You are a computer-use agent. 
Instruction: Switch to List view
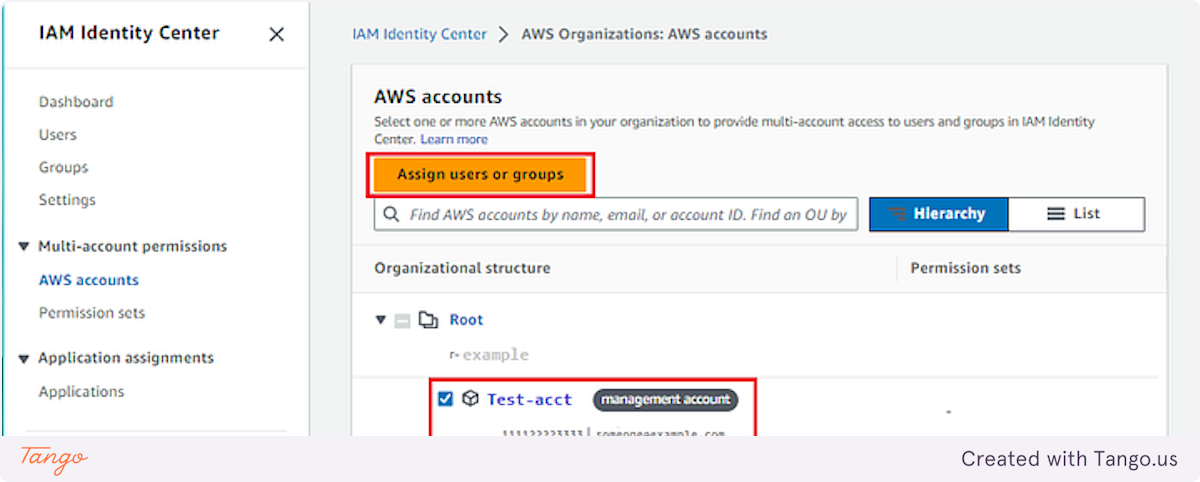click(1076, 214)
